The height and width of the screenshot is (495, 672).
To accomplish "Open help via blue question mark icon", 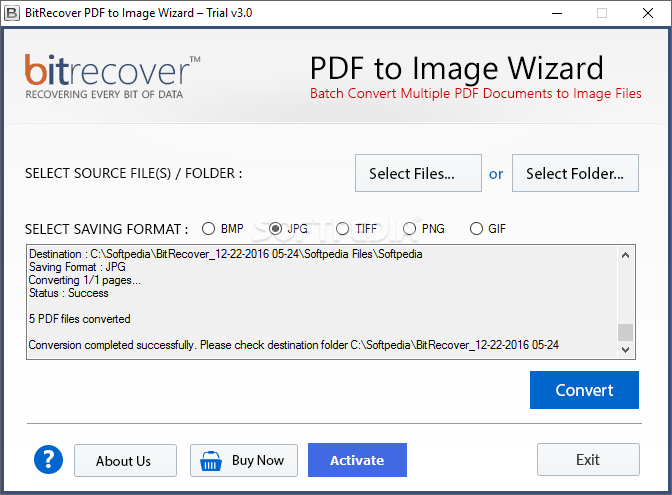I will click(48, 459).
